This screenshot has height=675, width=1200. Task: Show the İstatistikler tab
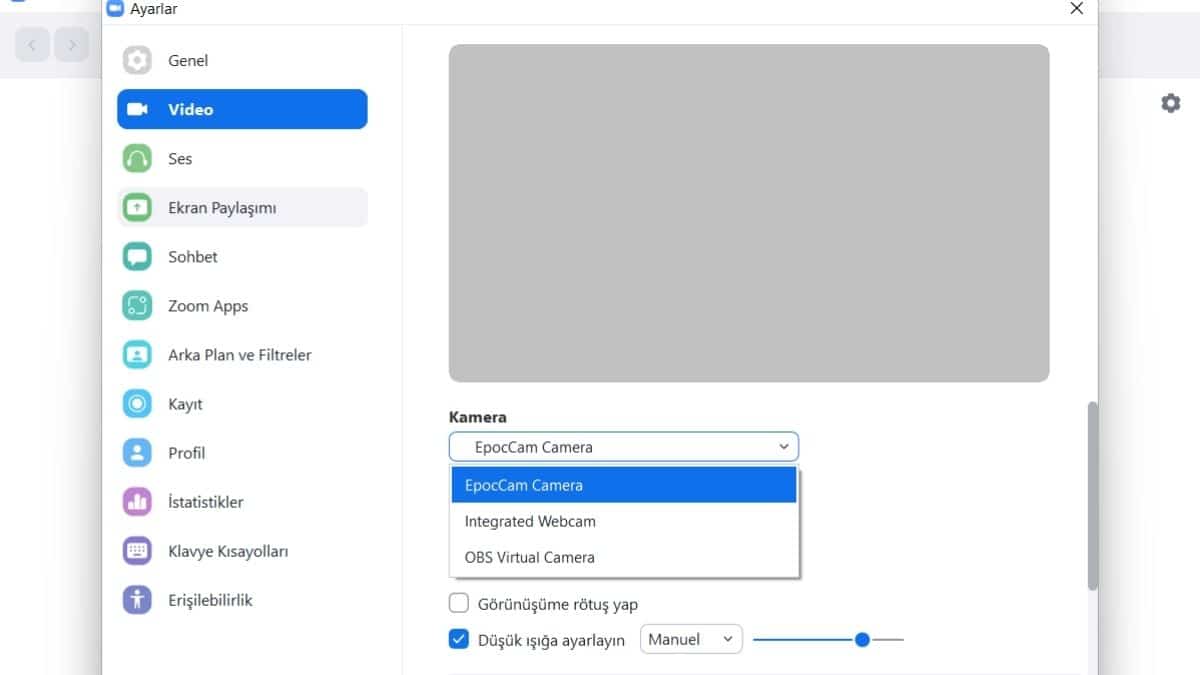click(242, 501)
